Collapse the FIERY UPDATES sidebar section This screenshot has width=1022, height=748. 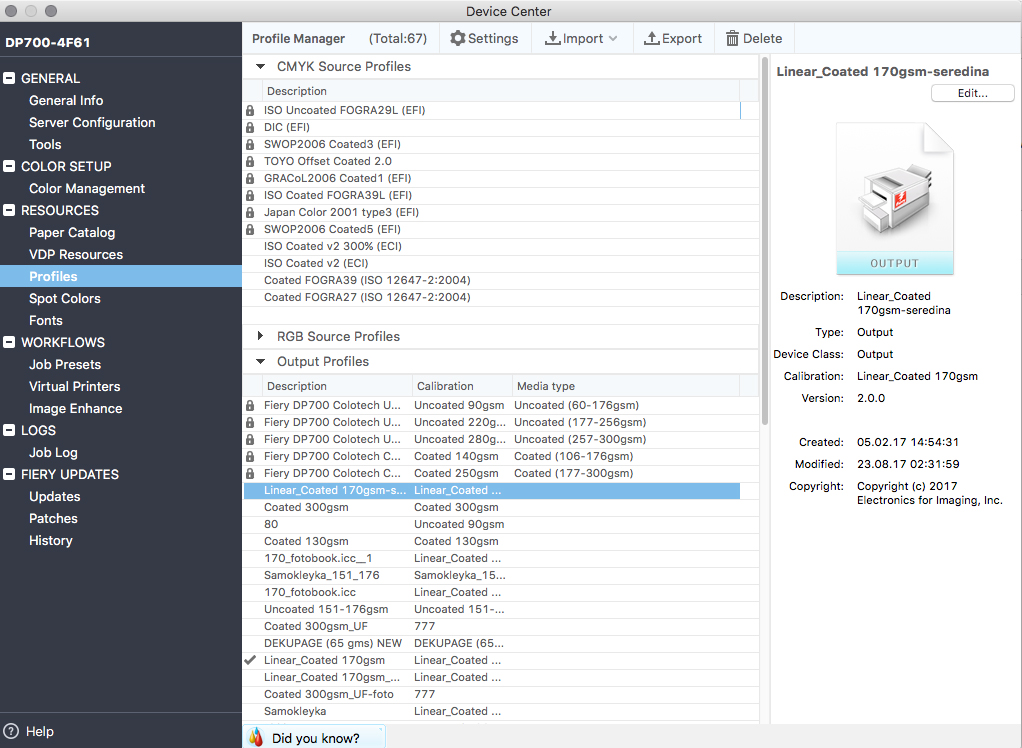[9, 474]
